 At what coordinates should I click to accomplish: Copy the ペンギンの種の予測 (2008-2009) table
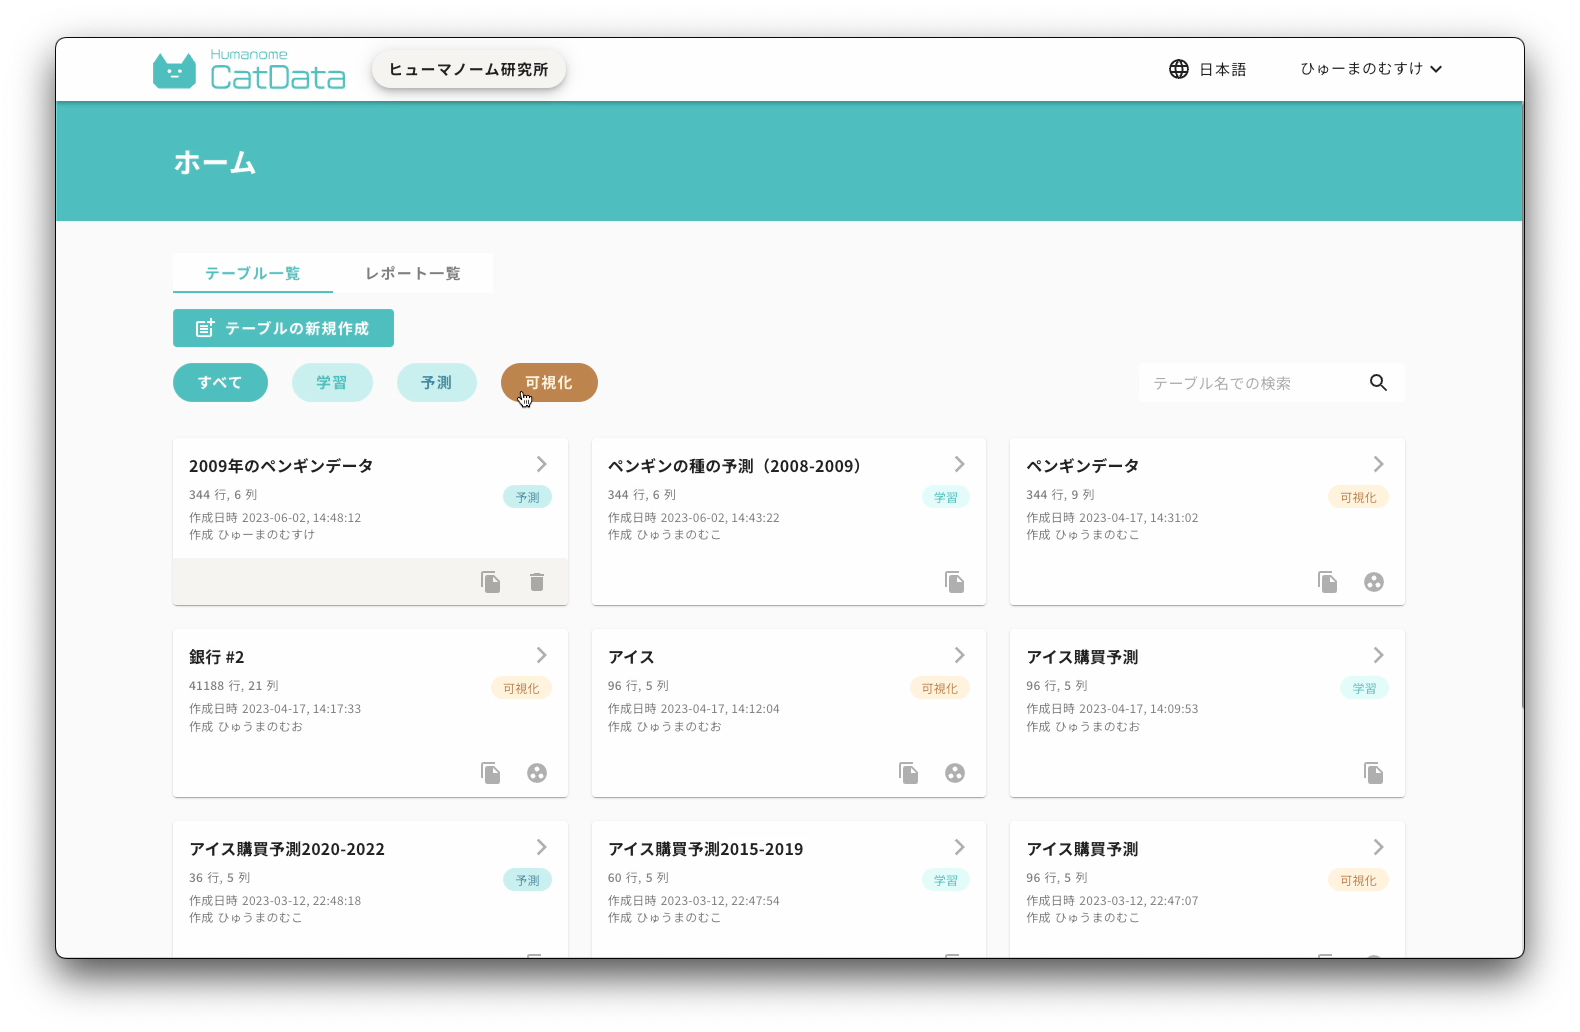point(955,582)
